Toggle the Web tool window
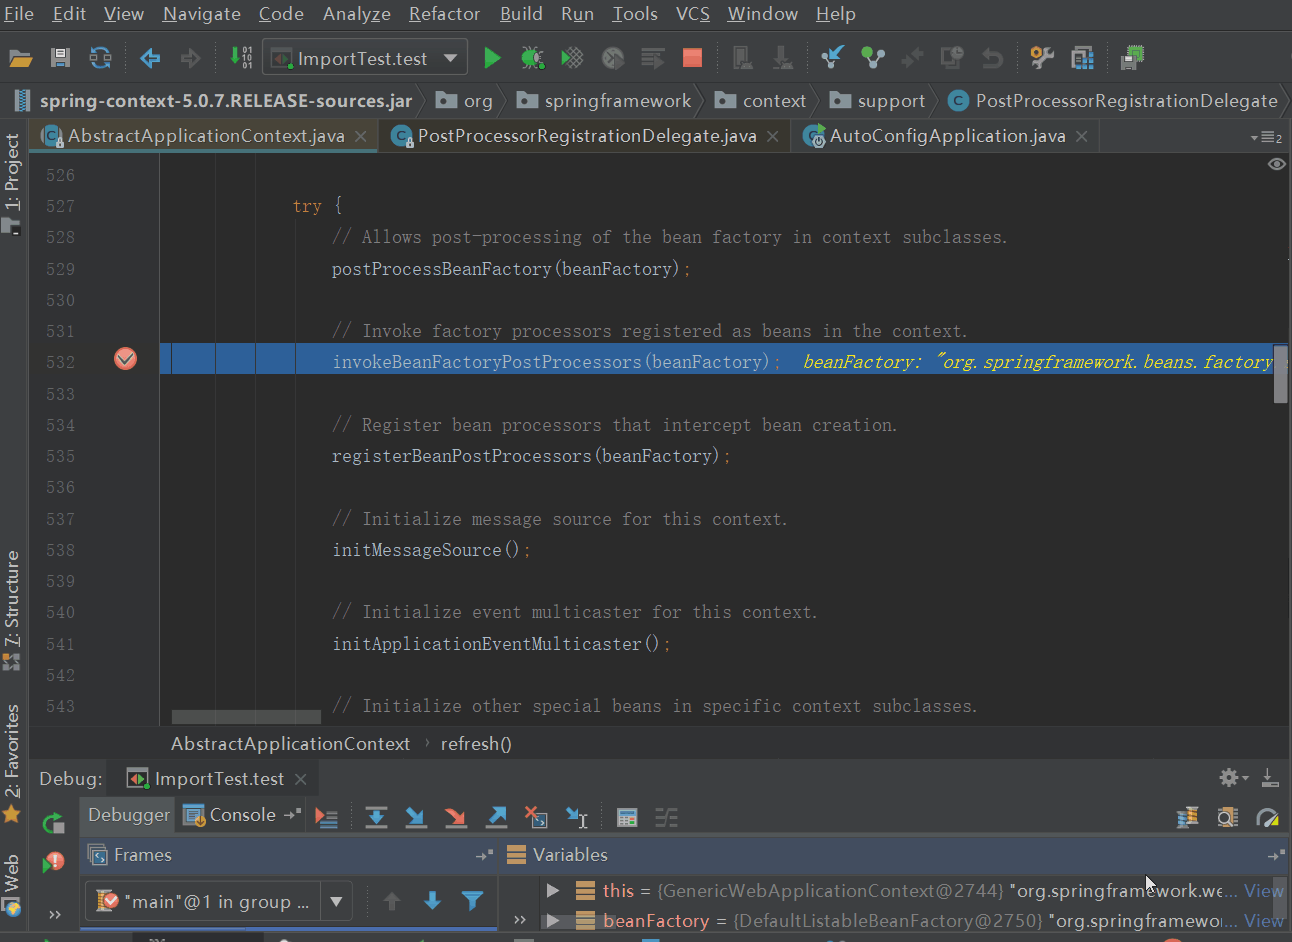 pos(12,885)
